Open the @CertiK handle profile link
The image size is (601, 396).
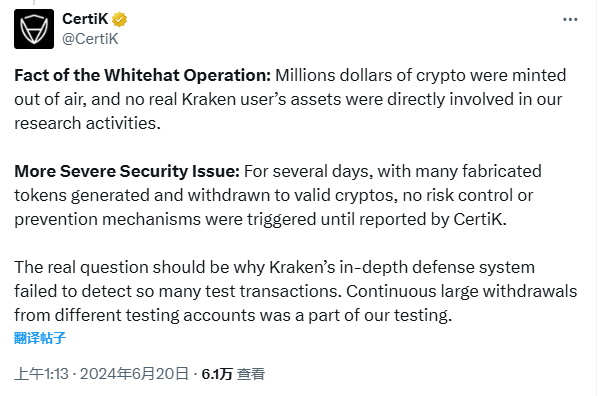(90, 39)
